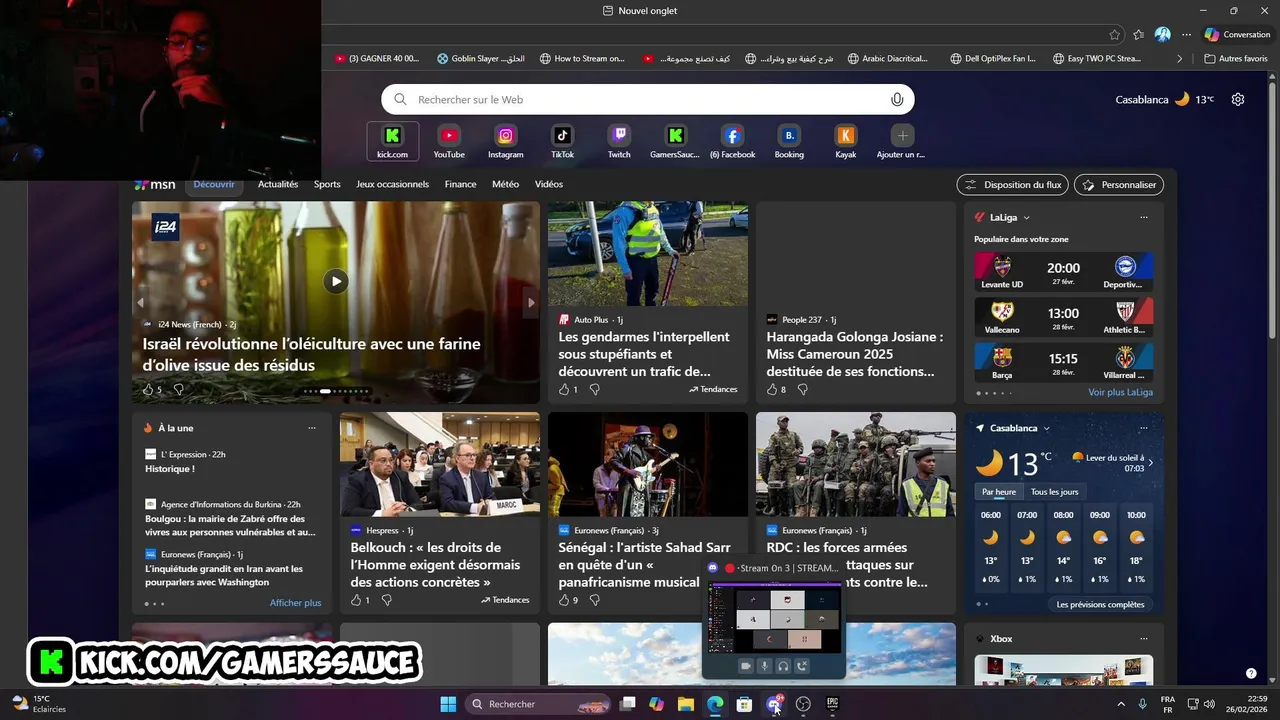
Task: Open Epic Games from taskbar
Action: coord(832,704)
